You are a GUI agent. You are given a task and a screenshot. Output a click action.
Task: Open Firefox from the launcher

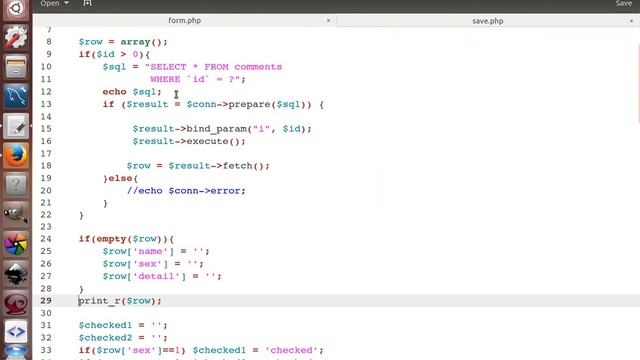[16, 155]
